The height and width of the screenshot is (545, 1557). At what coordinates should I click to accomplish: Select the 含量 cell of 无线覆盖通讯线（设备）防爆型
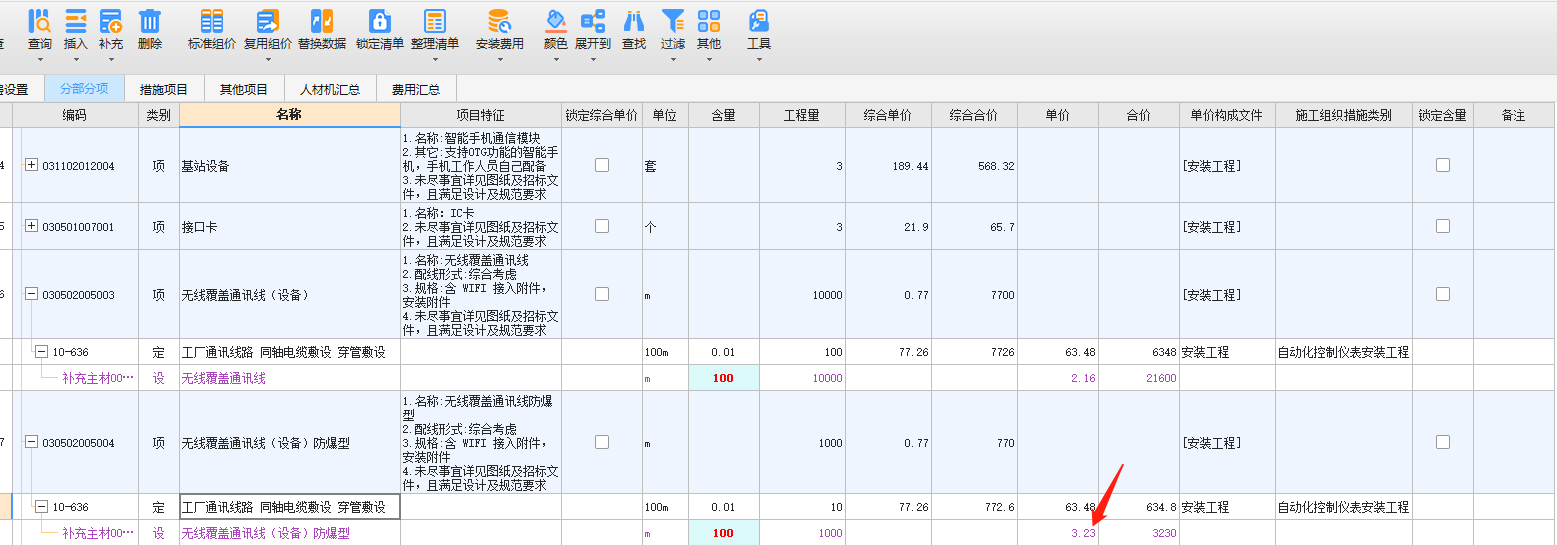pos(723,533)
